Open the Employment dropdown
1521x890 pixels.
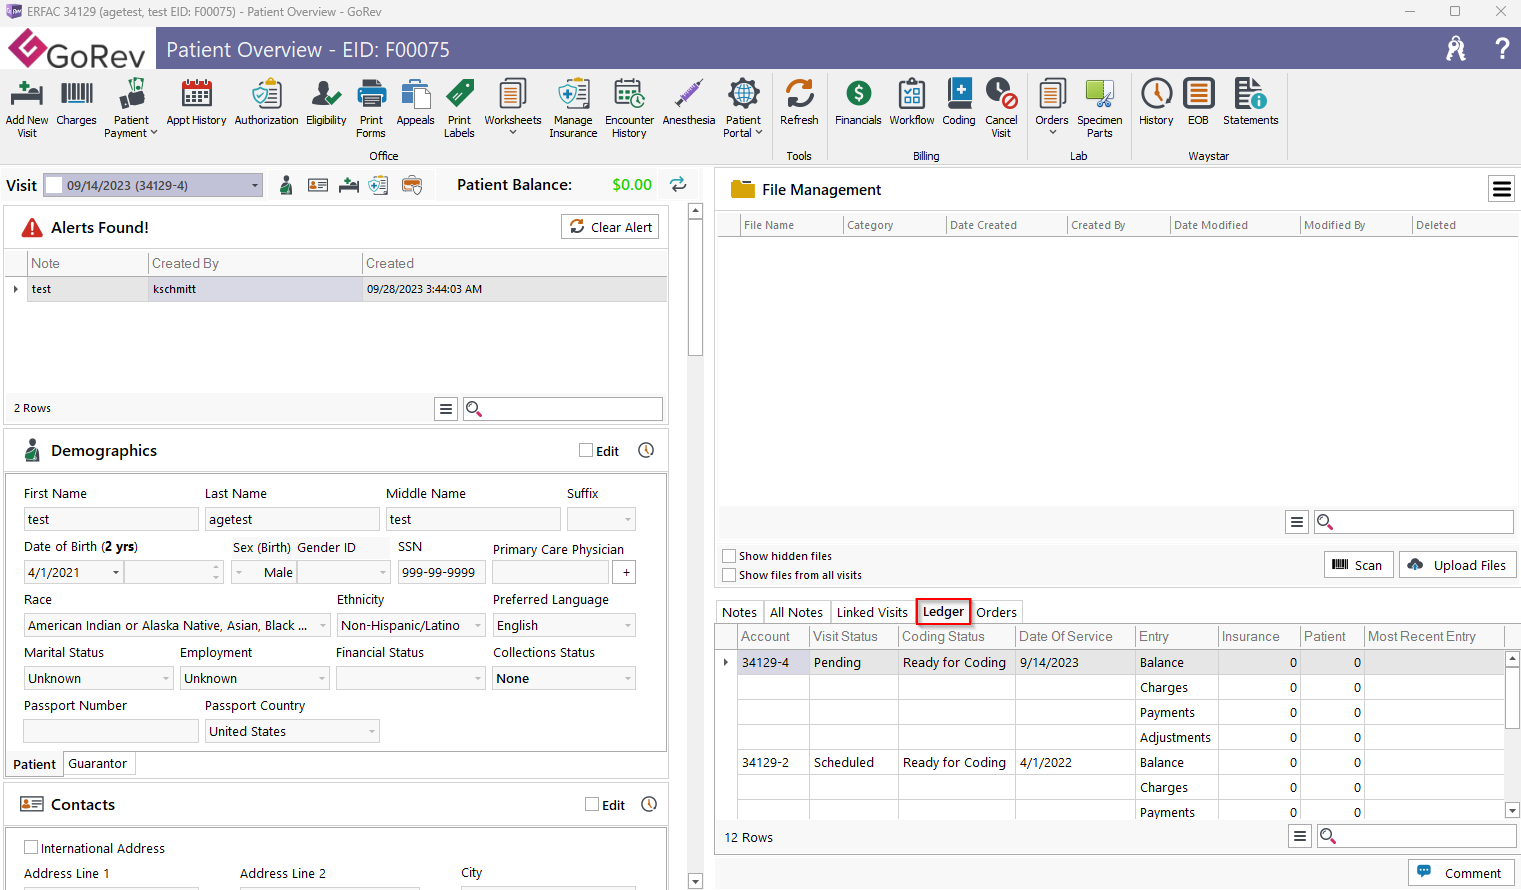[322, 678]
